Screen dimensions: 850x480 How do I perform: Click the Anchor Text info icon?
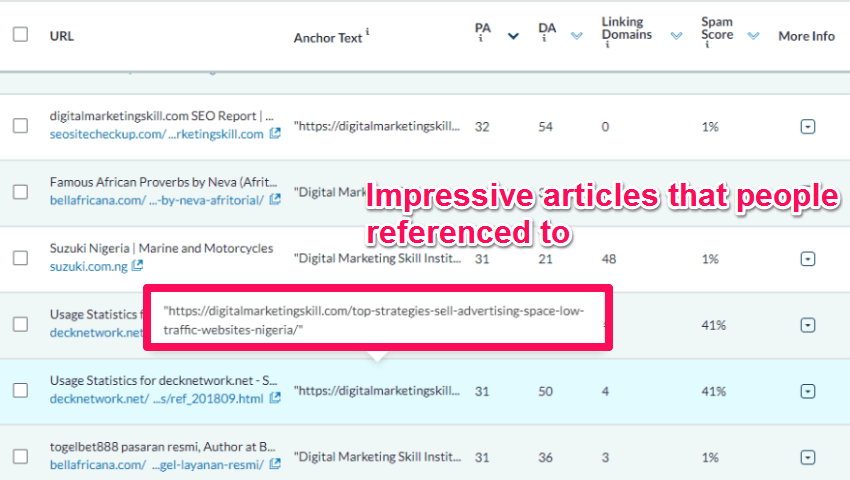368,31
